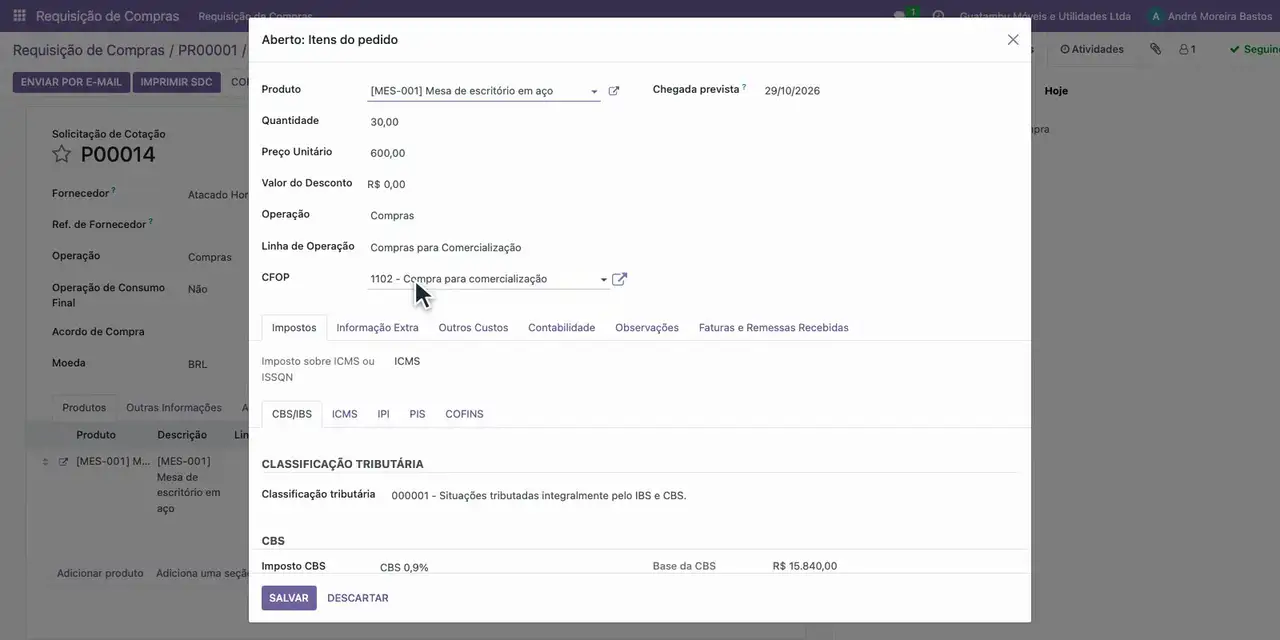This screenshot has width=1280, height=640.
Task: Click the SALVAR button
Action: [x=289, y=598]
